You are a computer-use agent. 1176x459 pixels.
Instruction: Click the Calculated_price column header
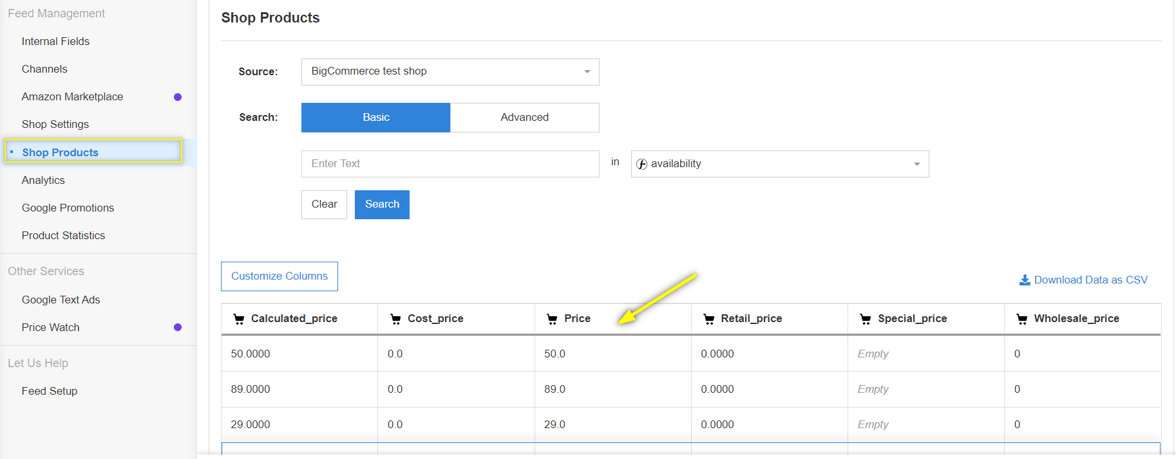coord(300,319)
